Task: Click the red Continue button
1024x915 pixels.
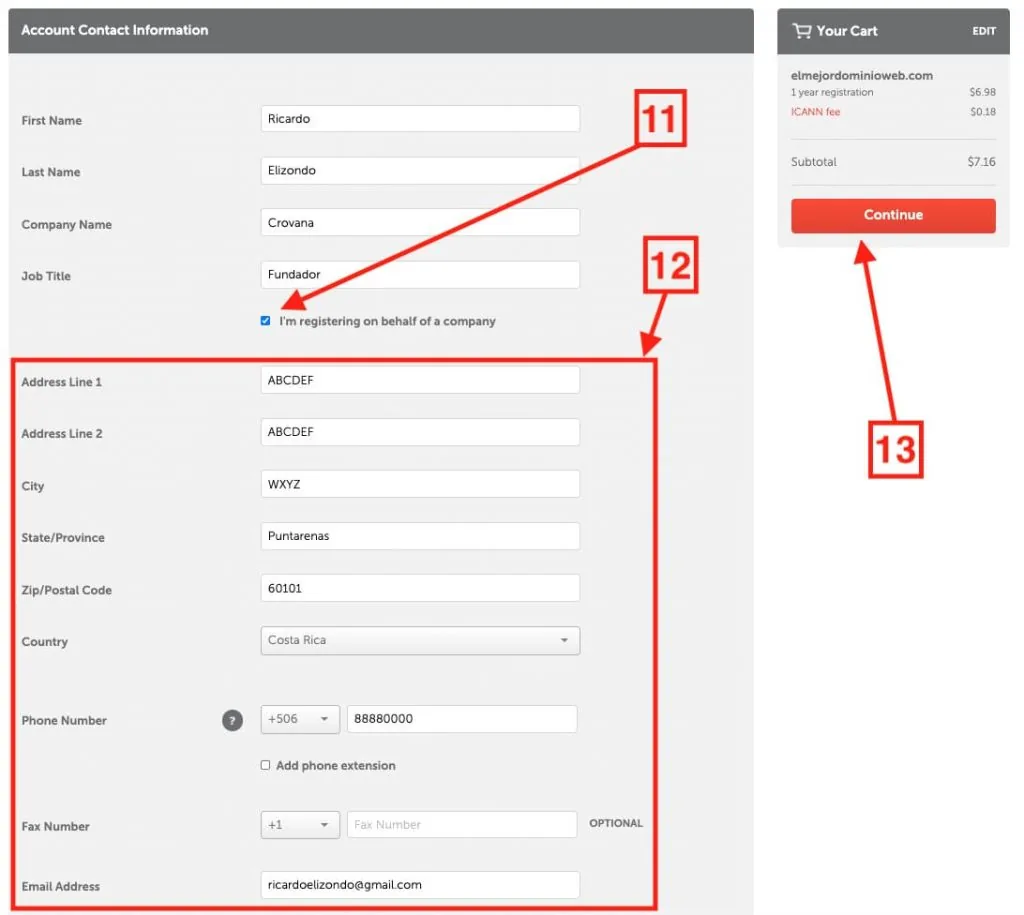Action: (x=893, y=216)
